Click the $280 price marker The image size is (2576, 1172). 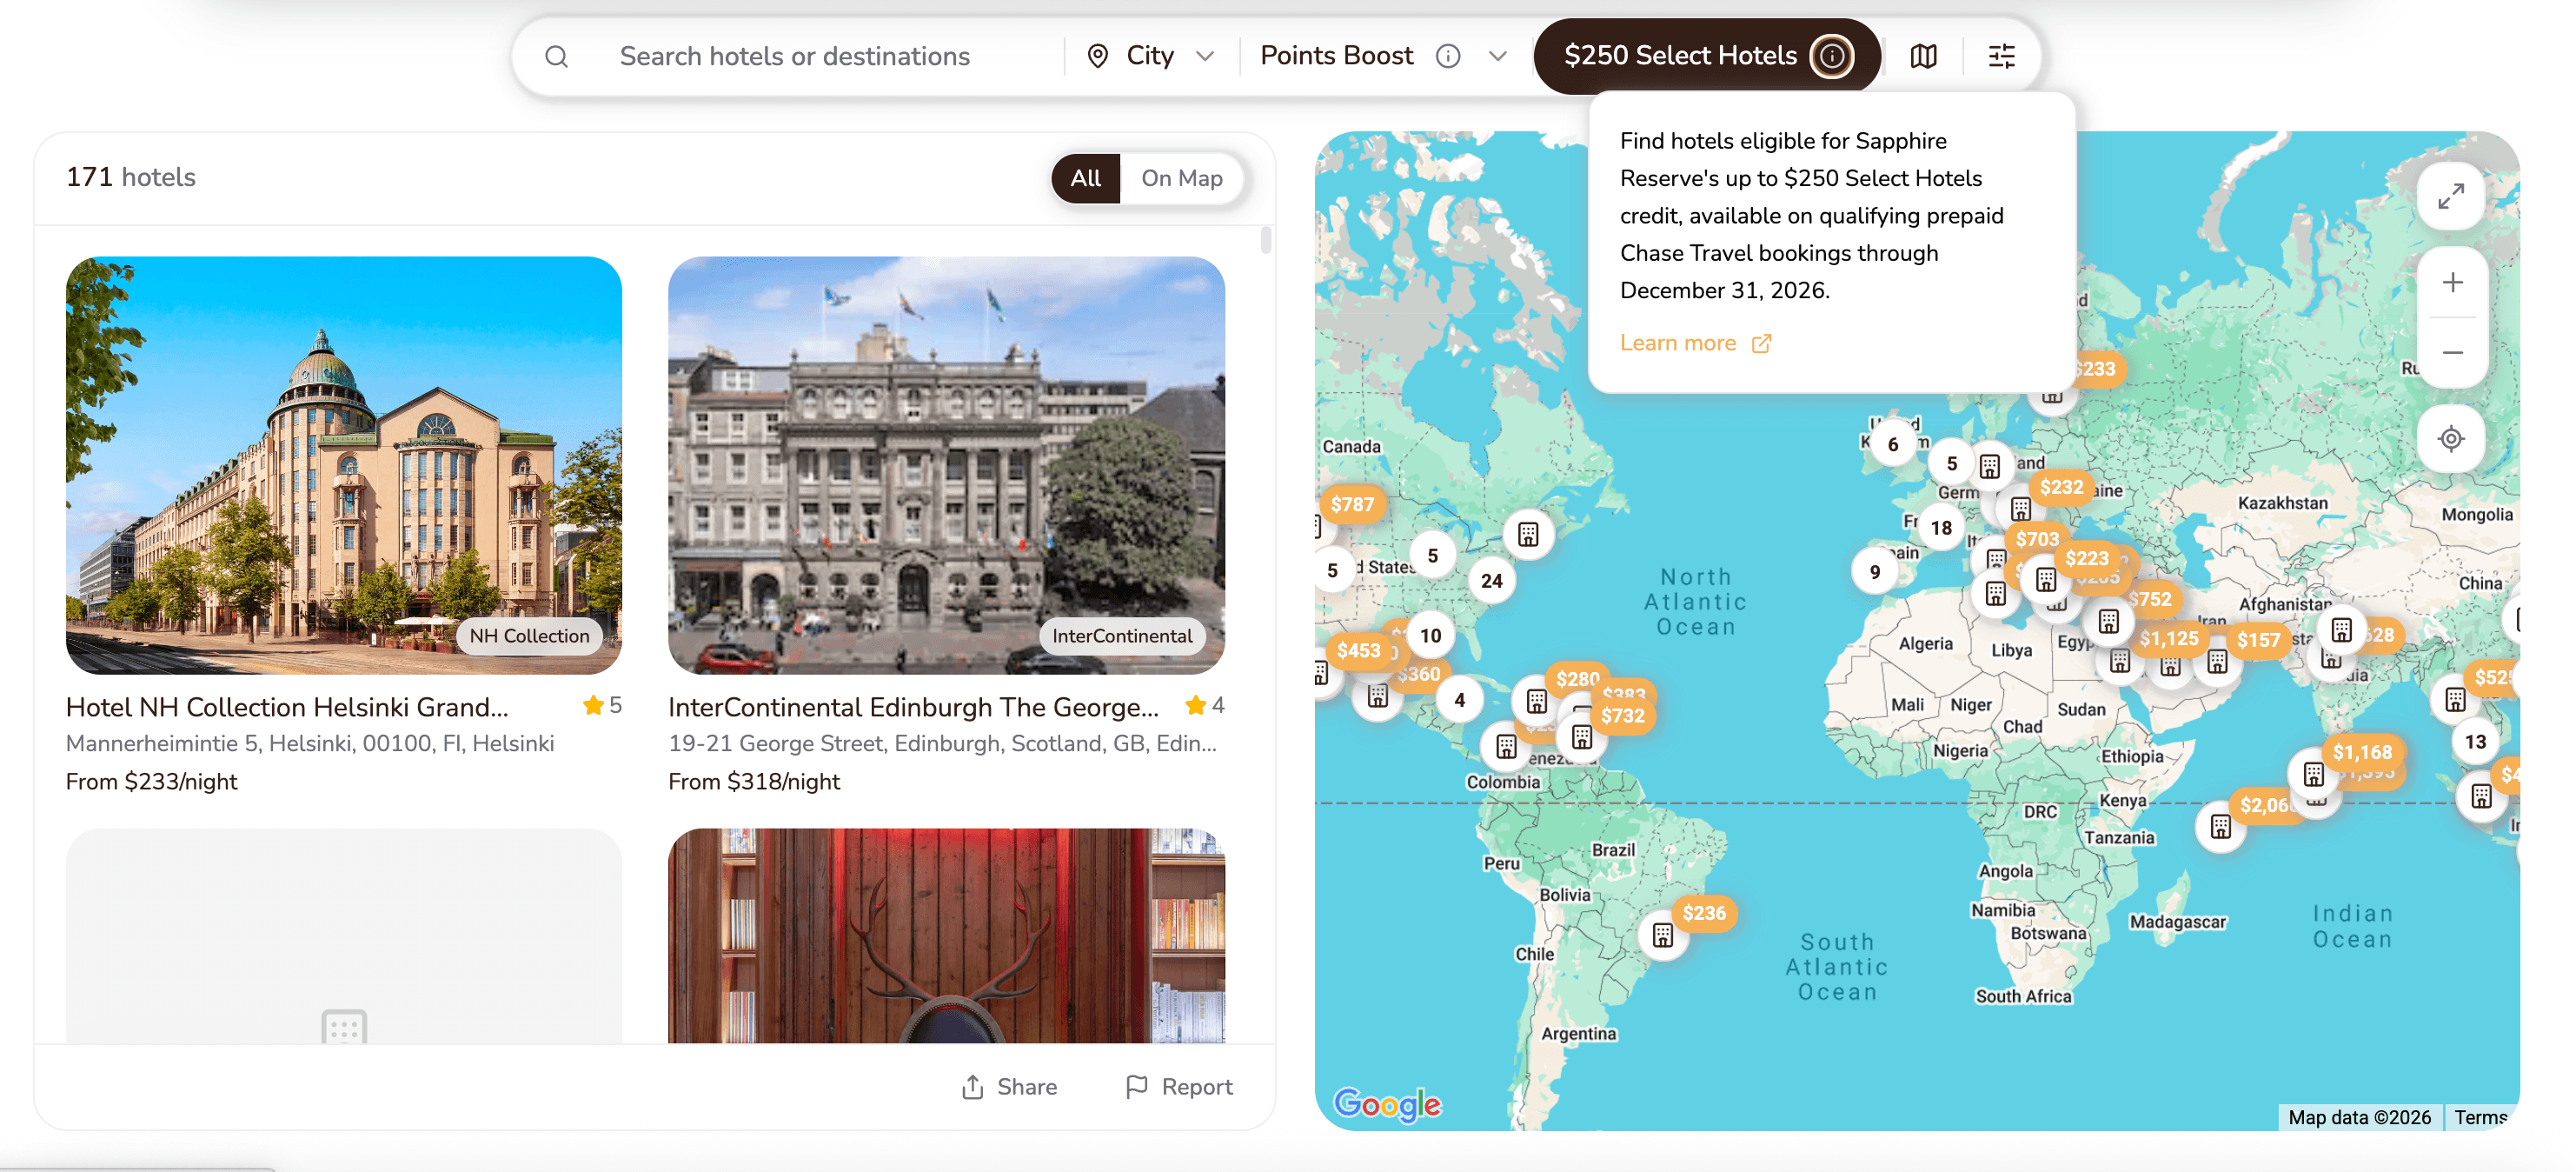[1577, 678]
